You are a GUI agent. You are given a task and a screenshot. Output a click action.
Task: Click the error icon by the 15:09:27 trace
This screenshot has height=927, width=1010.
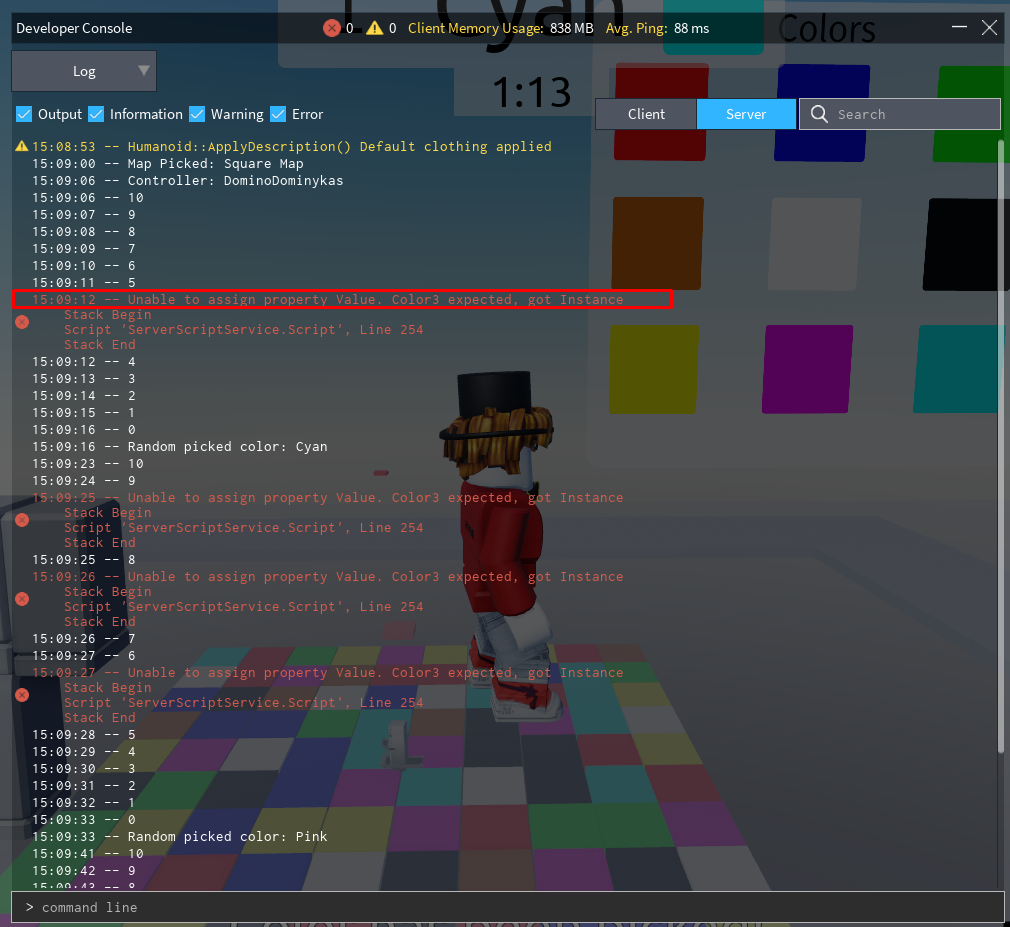click(x=22, y=694)
